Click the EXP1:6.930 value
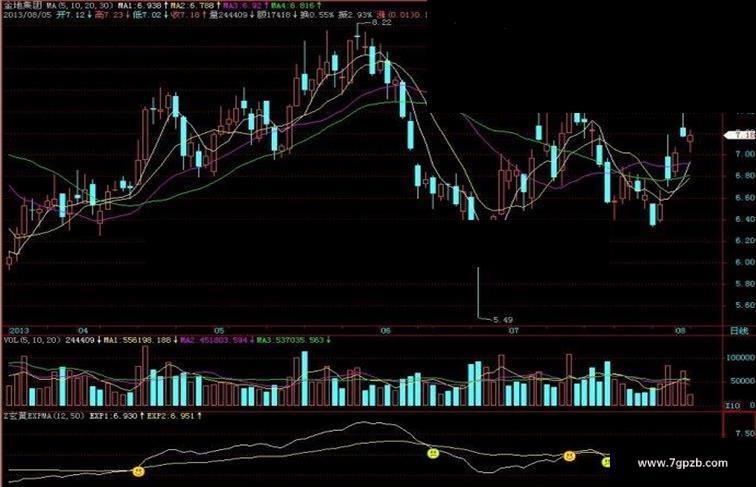Viewport: 756px width, 487px height. (114, 415)
